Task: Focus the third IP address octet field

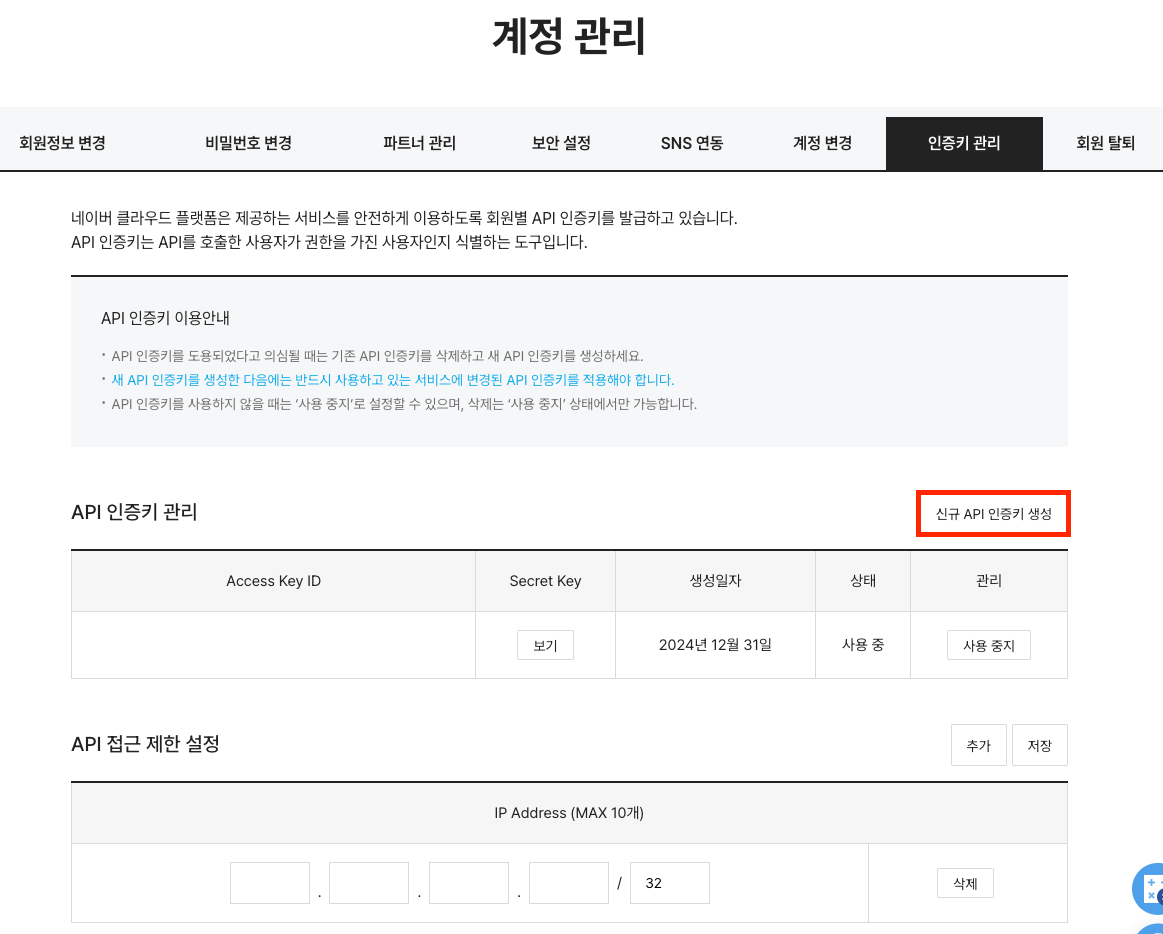Action: click(x=469, y=883)
